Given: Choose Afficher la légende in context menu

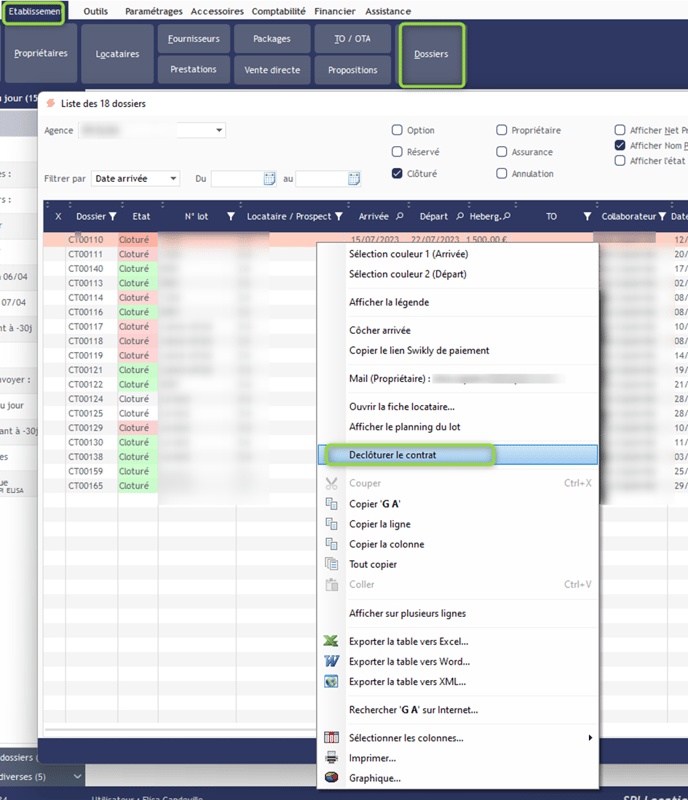Looking at the screenshot, I should tap(389, 302).
